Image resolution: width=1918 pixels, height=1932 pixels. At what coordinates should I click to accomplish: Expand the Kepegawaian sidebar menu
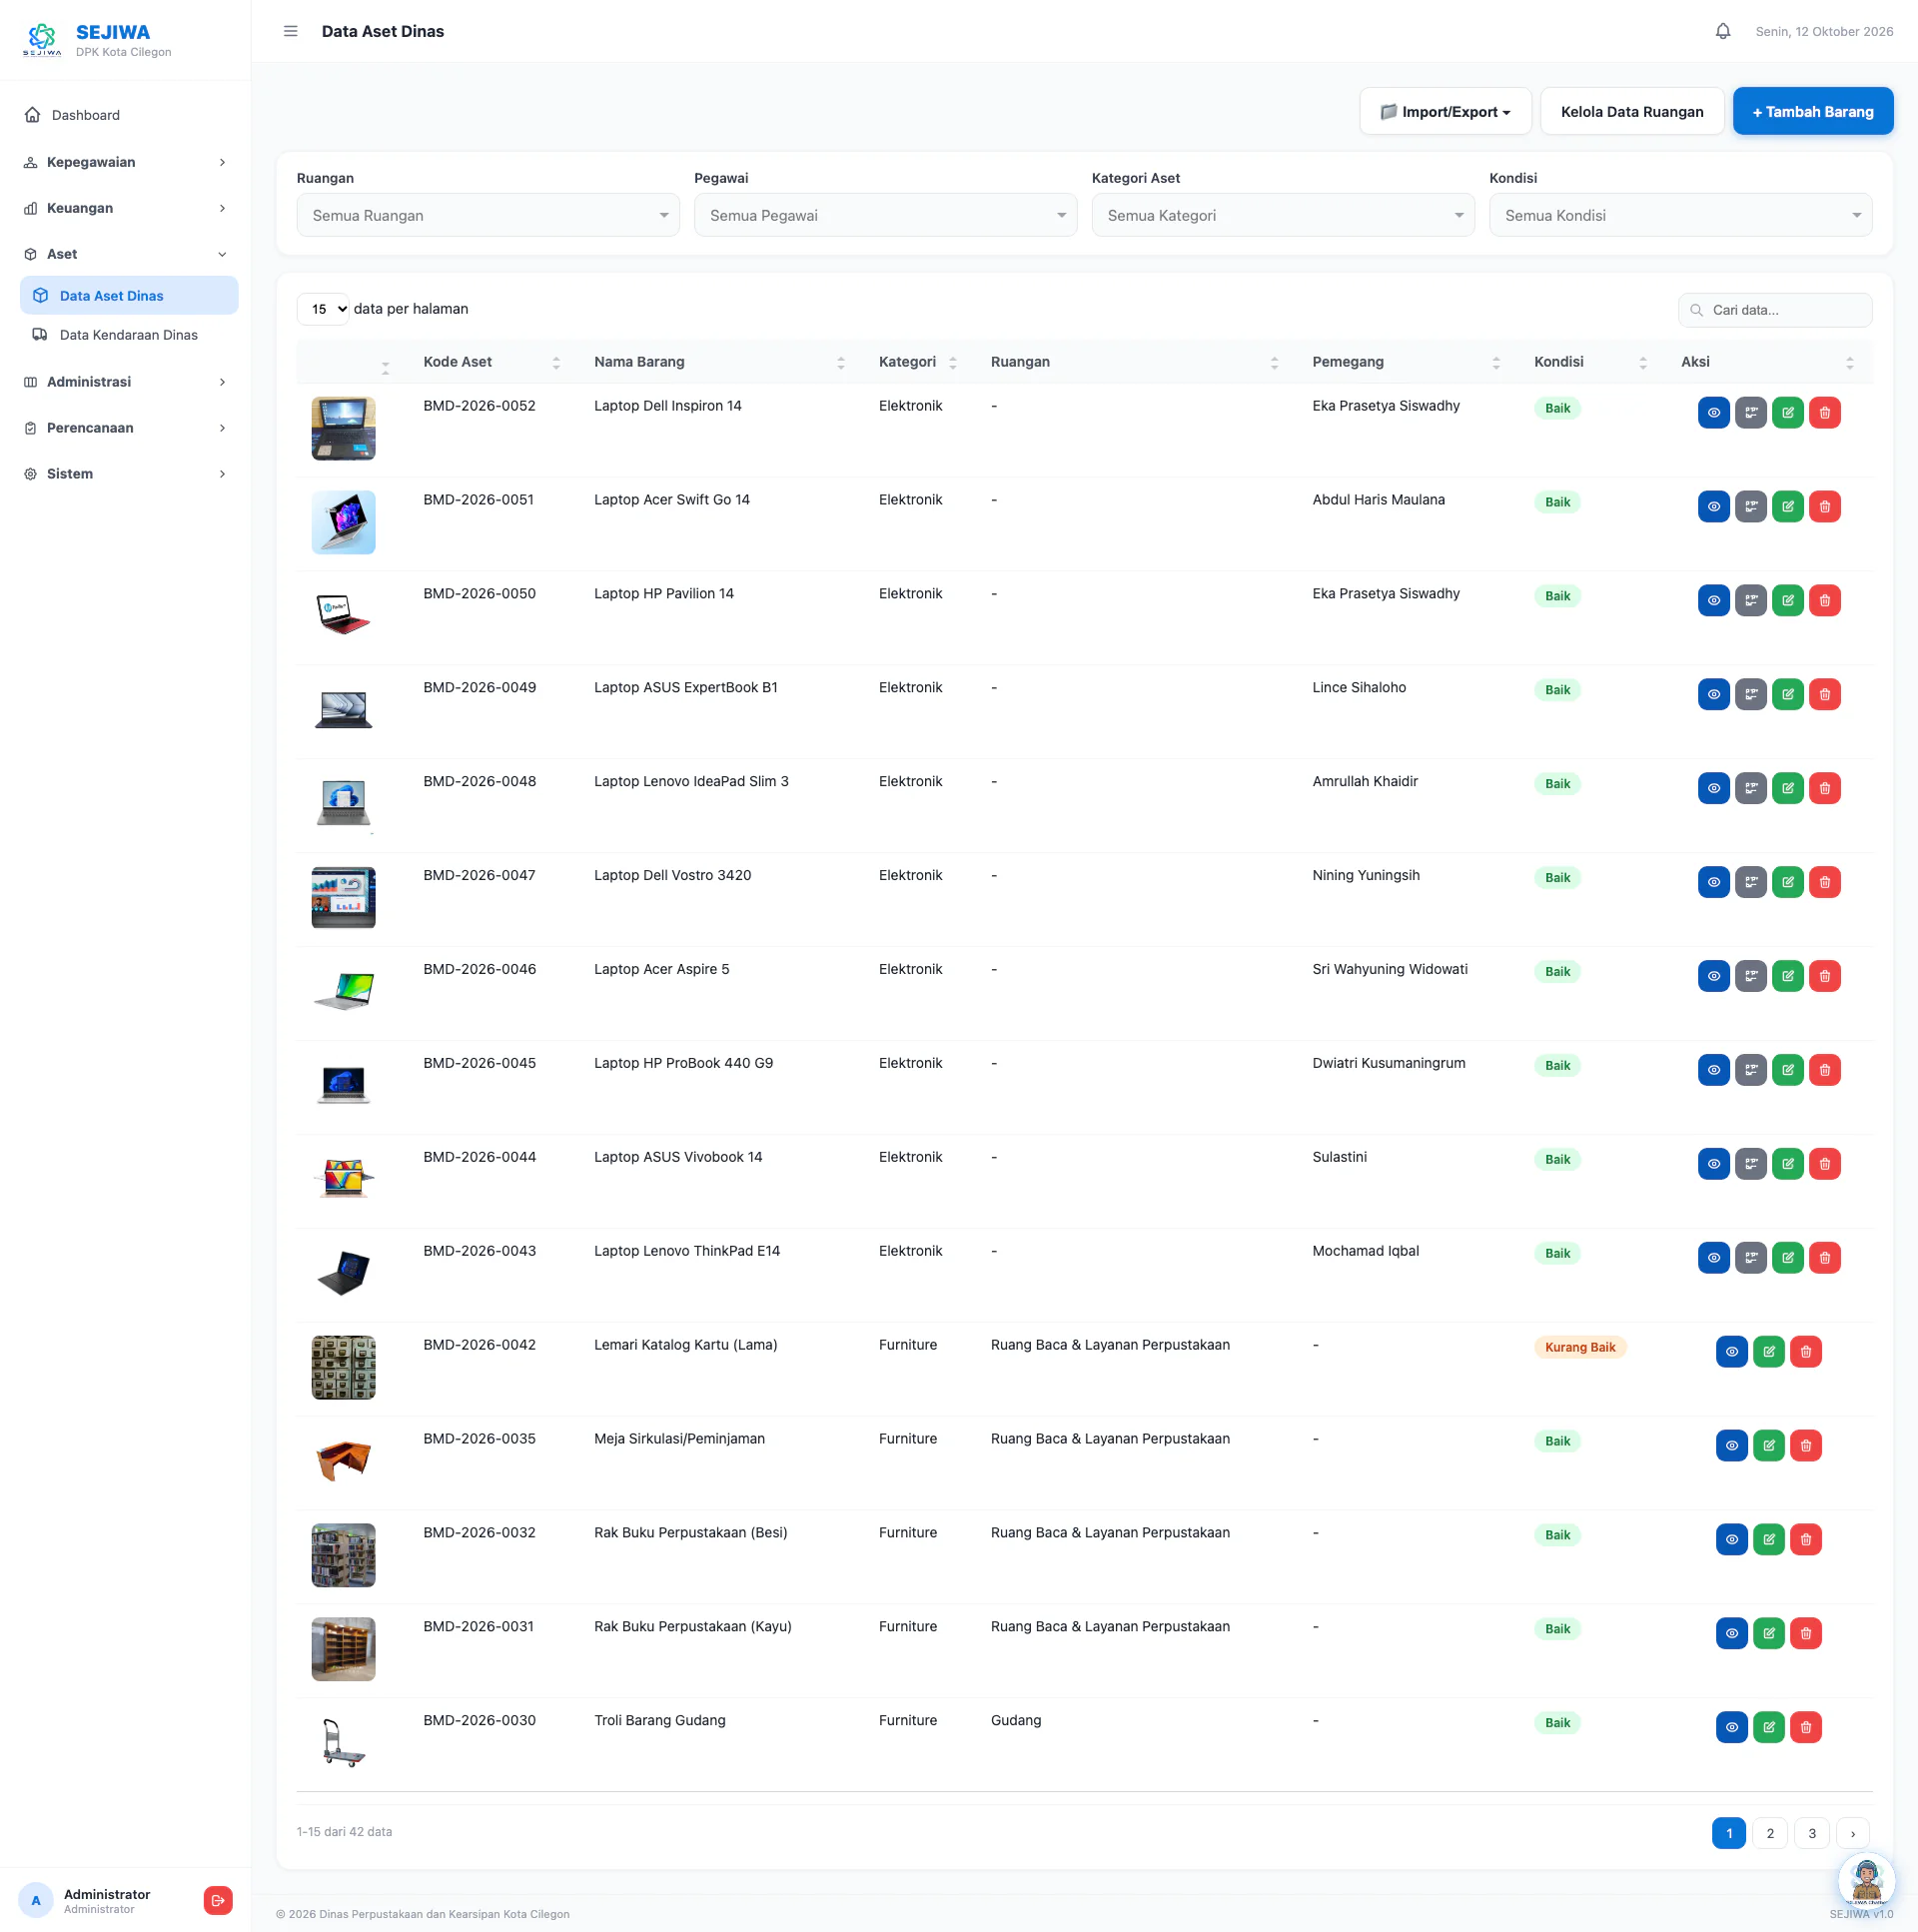pyautogui.click(x=125, y=162)
